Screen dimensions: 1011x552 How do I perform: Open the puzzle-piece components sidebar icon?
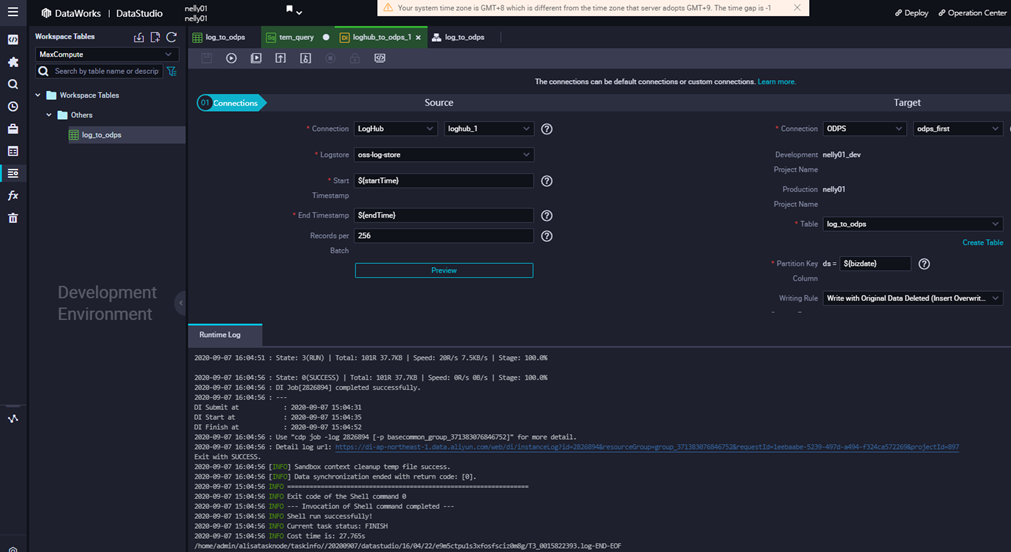point(13,62)
